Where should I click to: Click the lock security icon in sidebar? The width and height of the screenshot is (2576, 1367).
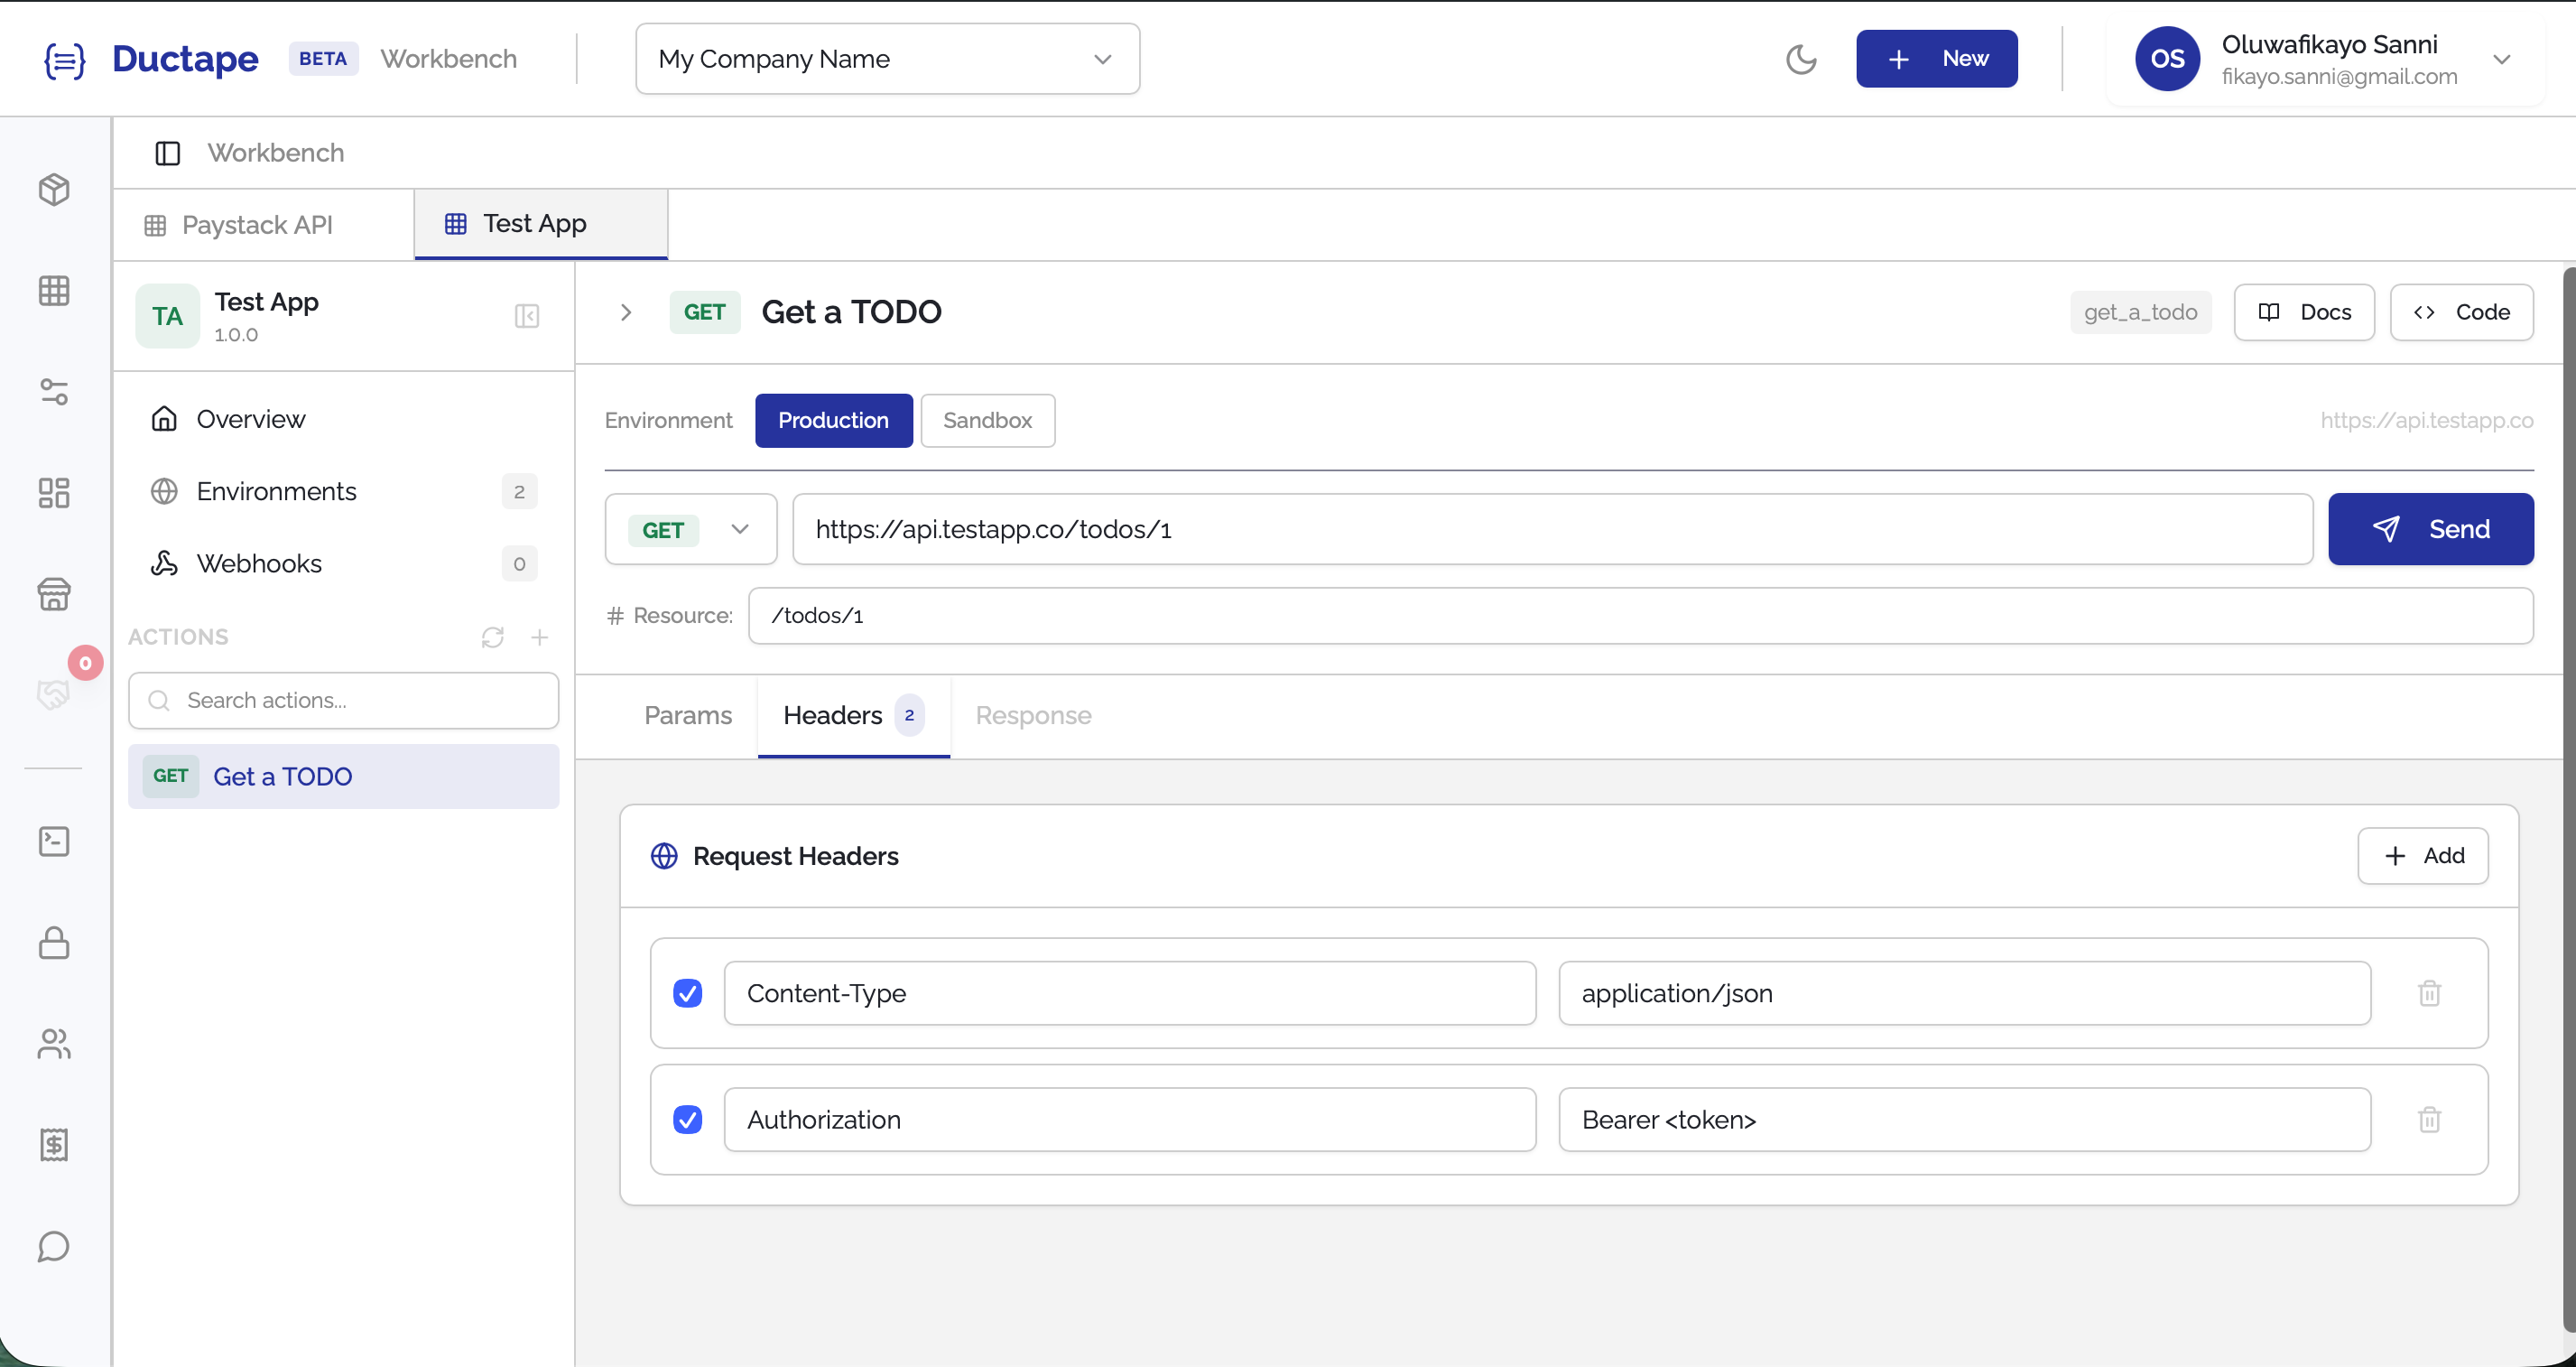point(54,943)
